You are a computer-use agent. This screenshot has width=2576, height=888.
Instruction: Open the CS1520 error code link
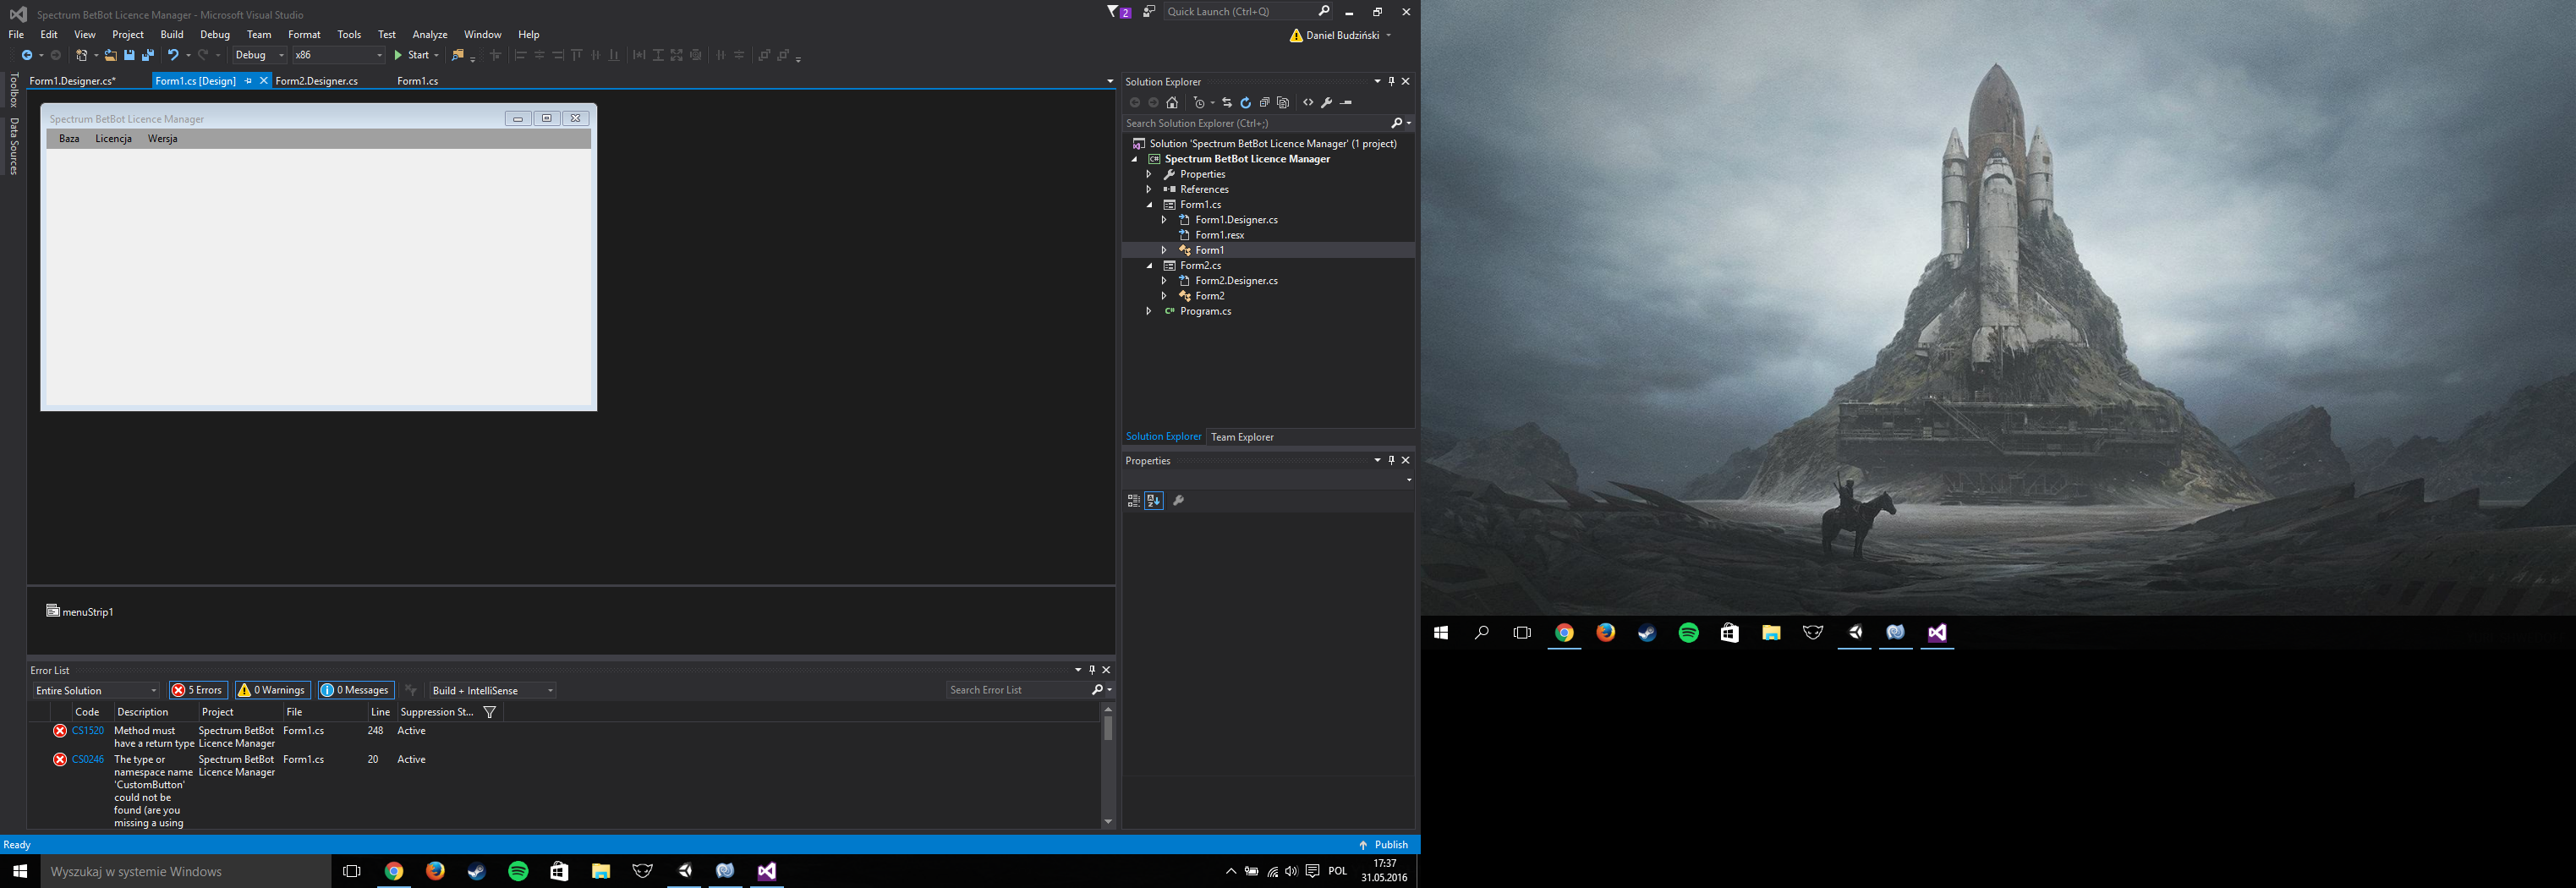pyautogui.click(x=88, y=731)
